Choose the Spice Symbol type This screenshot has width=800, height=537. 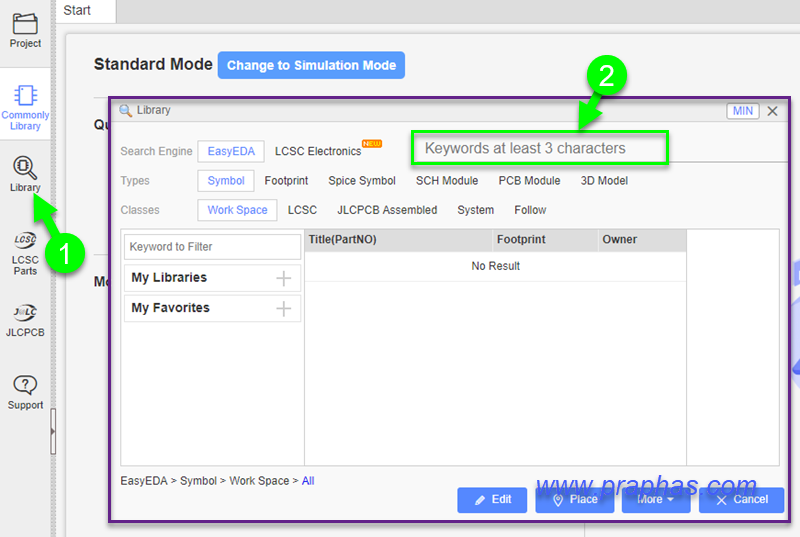pos(362,181)
